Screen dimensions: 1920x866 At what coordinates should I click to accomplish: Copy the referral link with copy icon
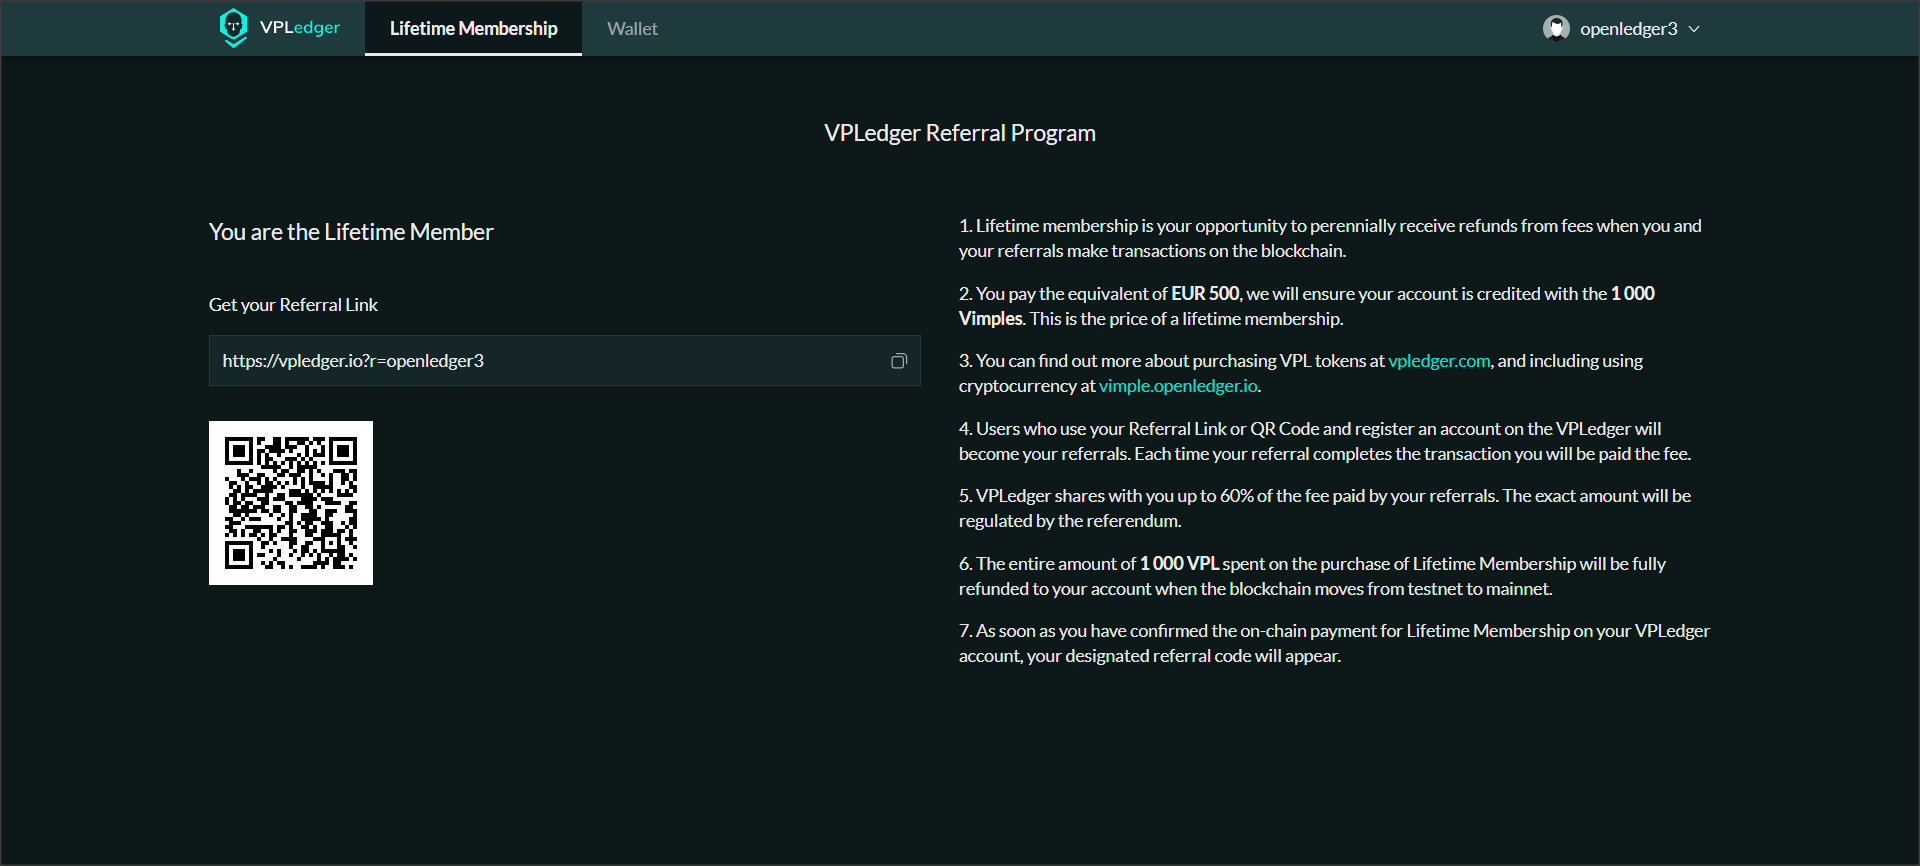(898, 361)
